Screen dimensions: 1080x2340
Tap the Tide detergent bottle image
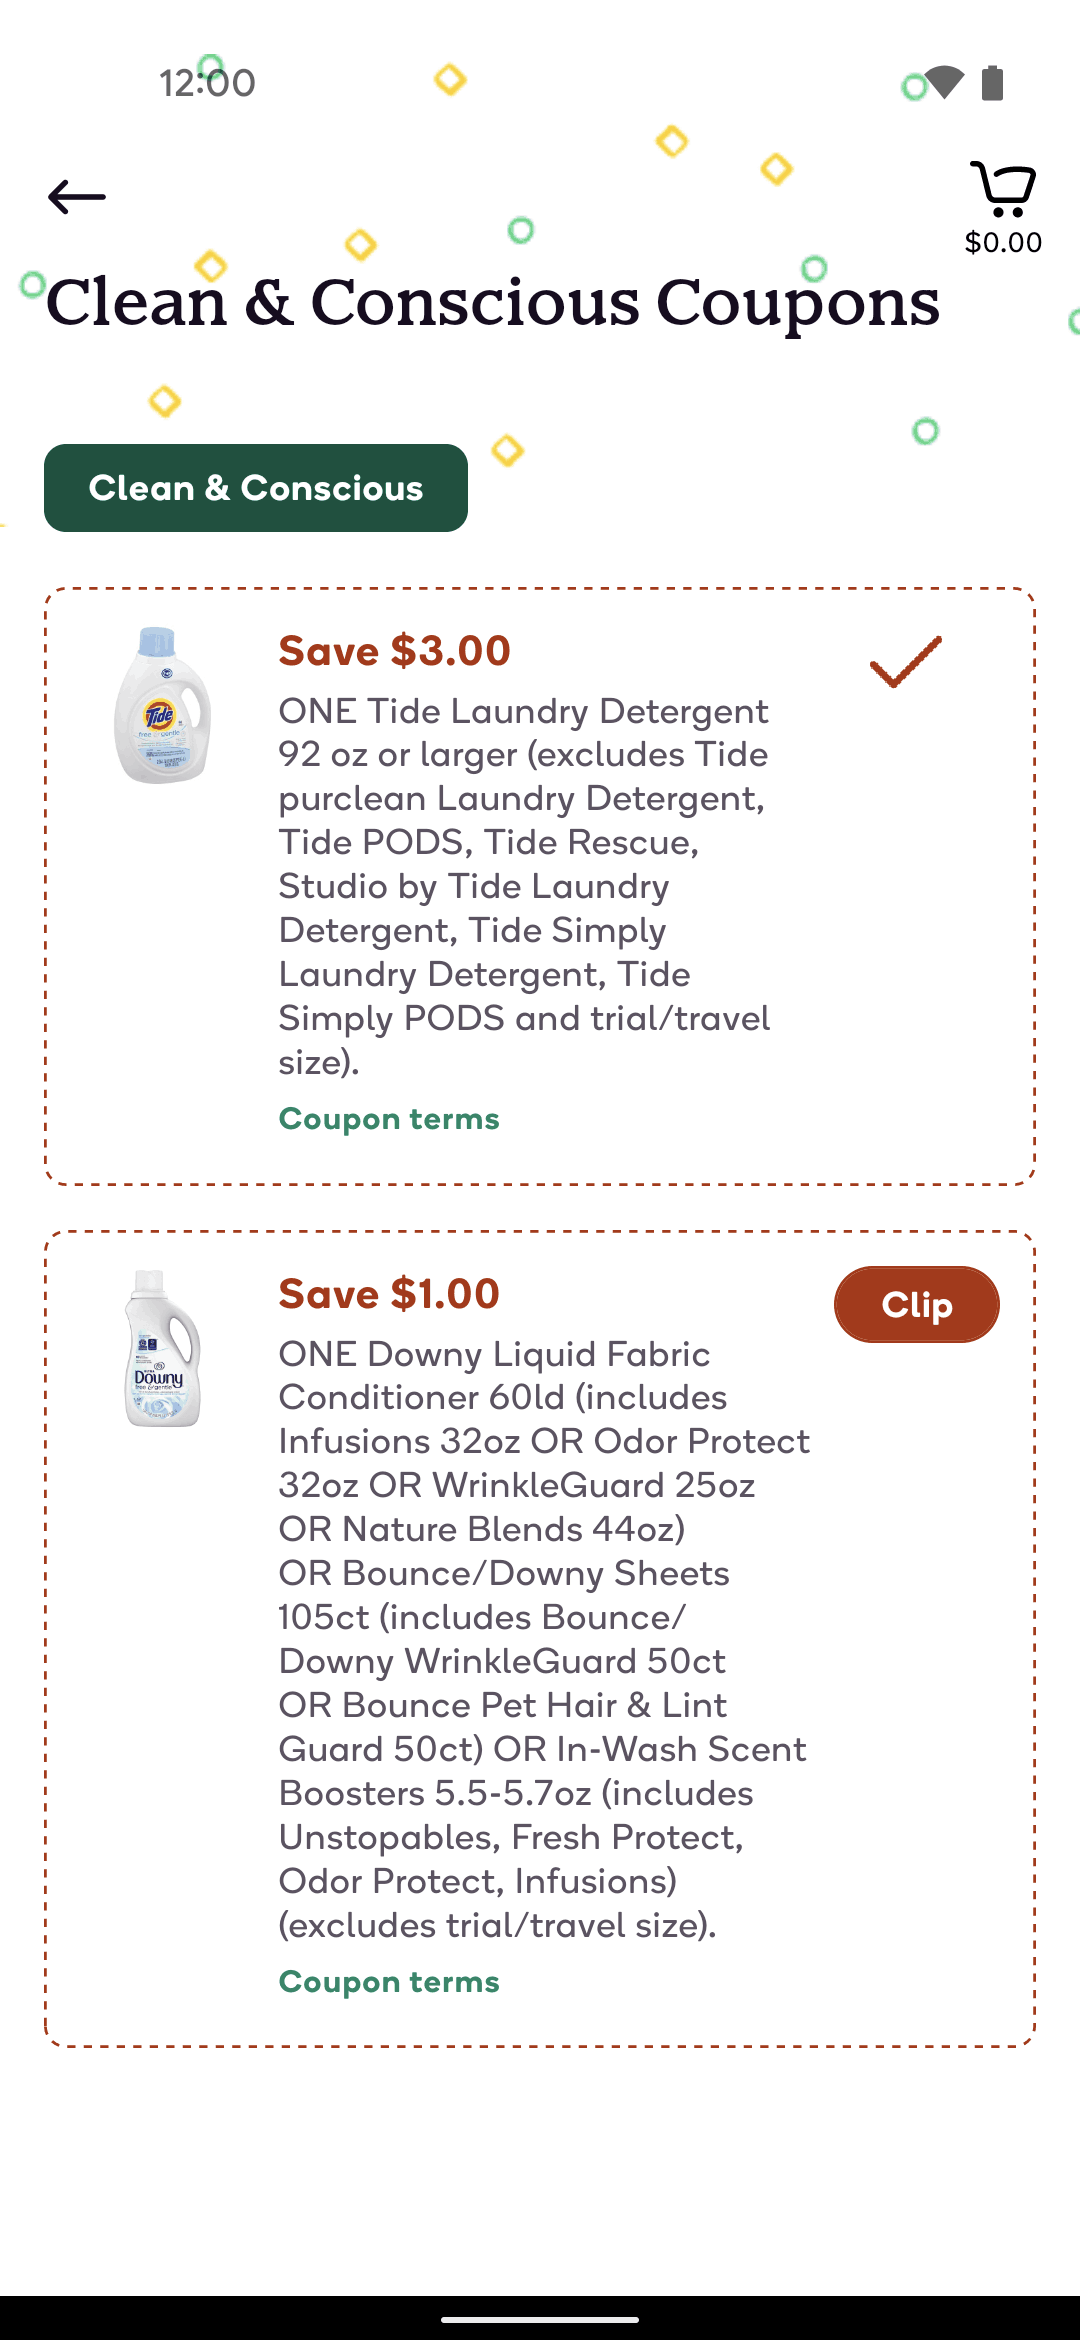pyautogui.click(x=162, y=705)
